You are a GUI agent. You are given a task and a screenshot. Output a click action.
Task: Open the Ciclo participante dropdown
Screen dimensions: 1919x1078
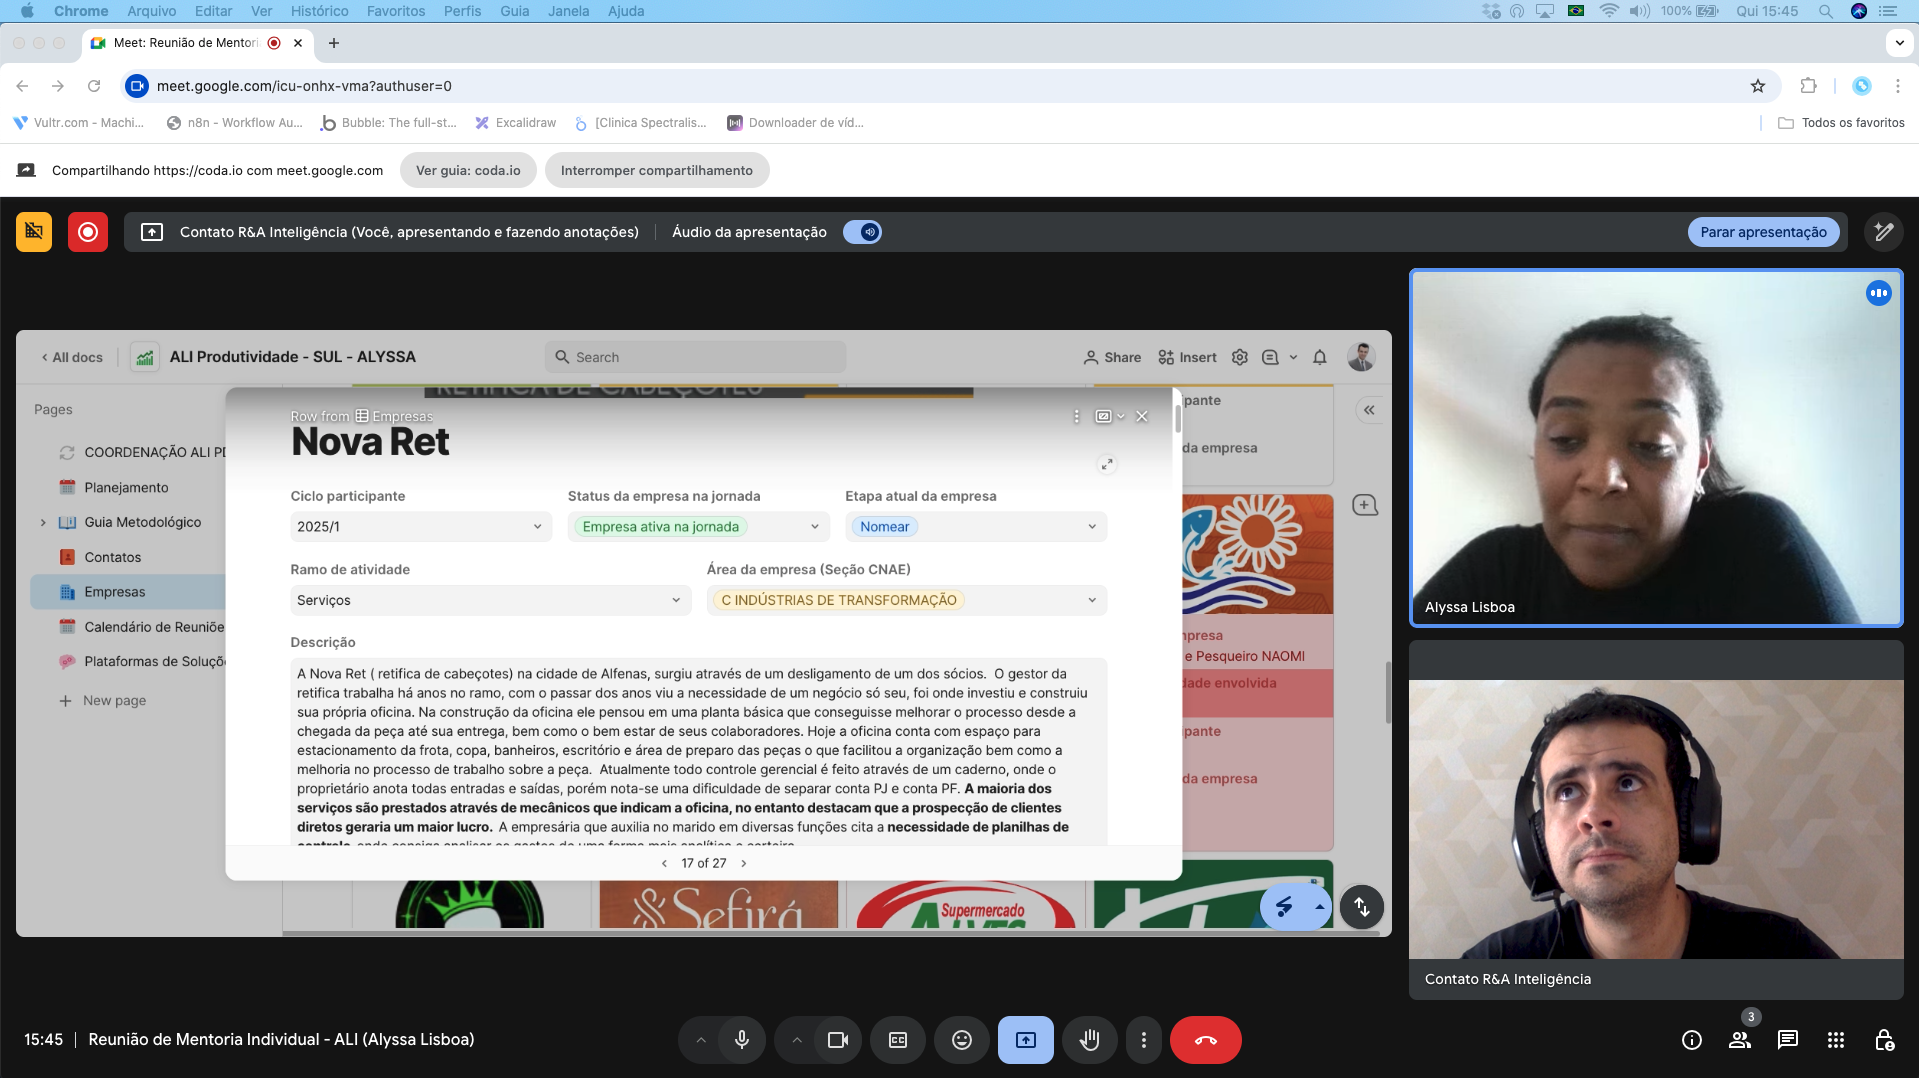tap(420, 527)
